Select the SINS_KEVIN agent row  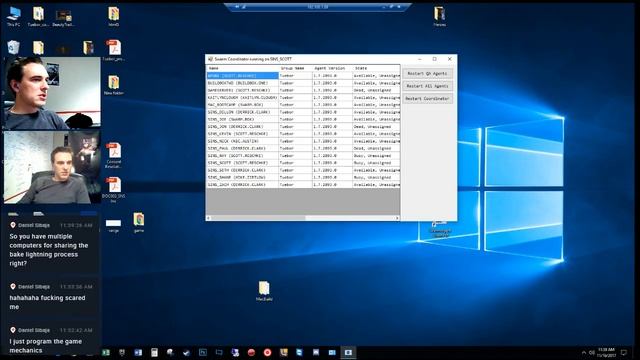coord(303,134)
